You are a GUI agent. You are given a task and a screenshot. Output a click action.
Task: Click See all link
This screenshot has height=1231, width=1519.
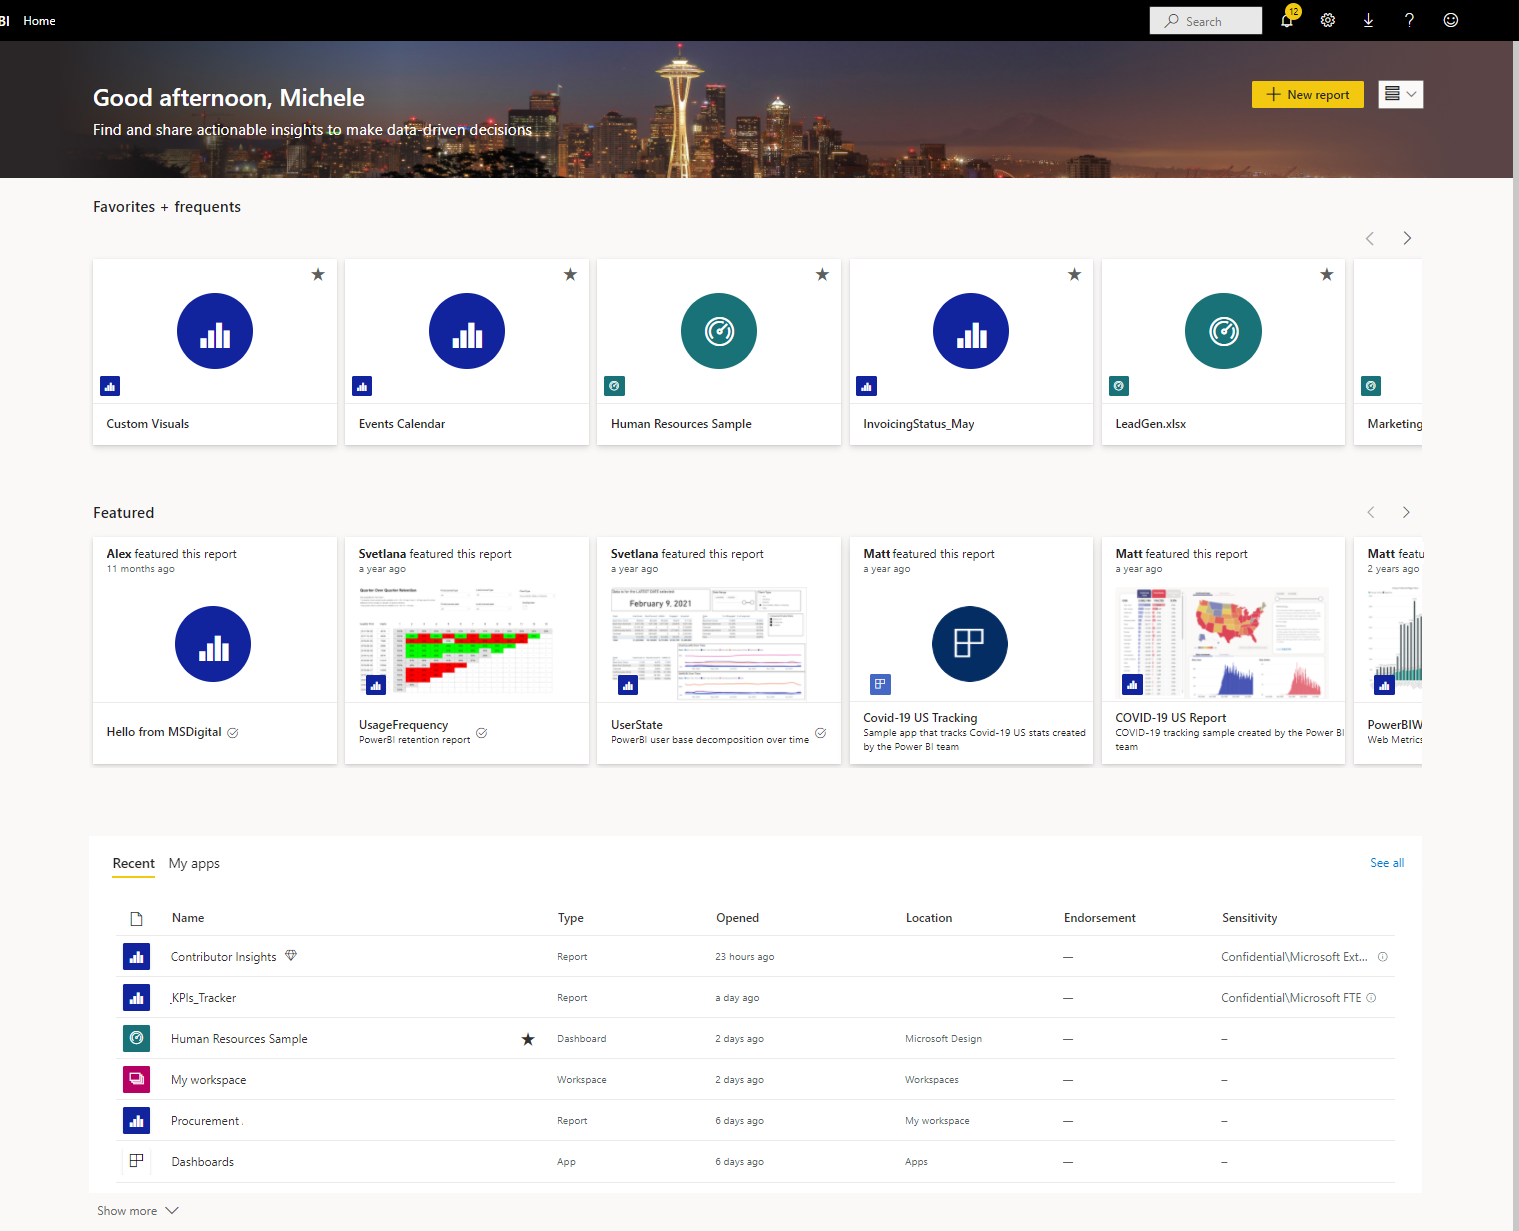1387,863
